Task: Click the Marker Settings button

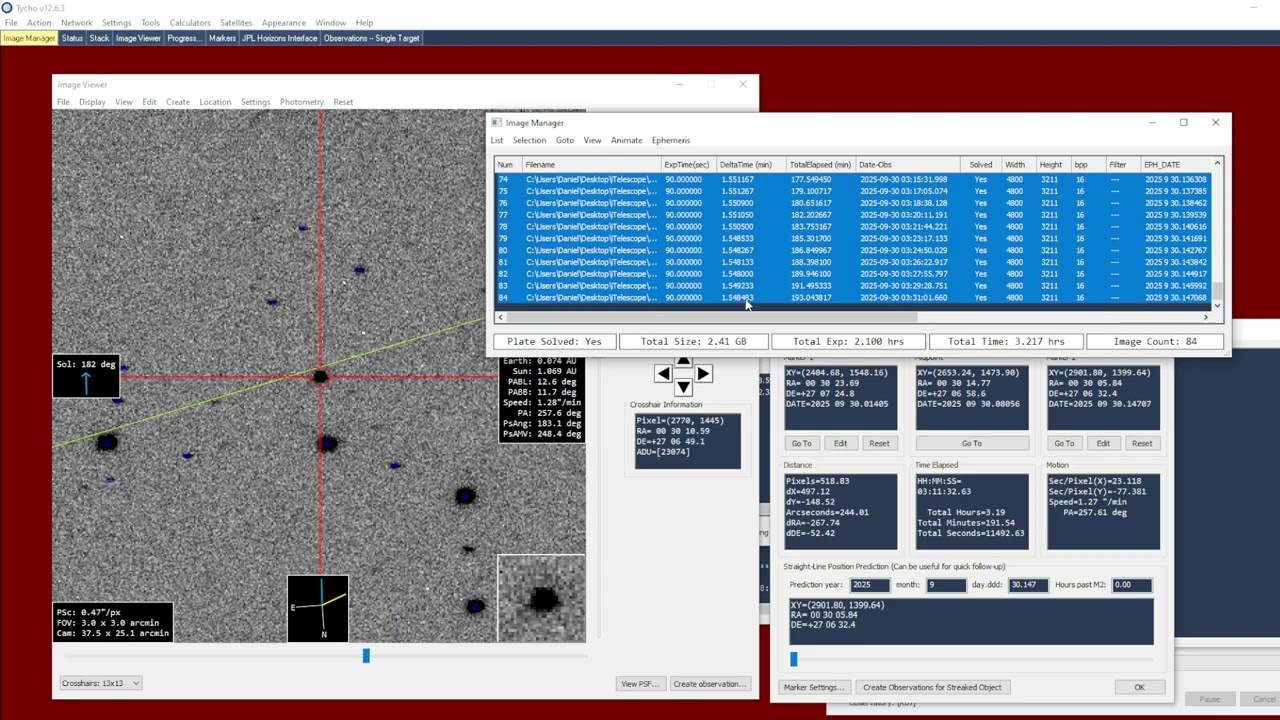Action: pyautogui.click(x=812, y=687)
